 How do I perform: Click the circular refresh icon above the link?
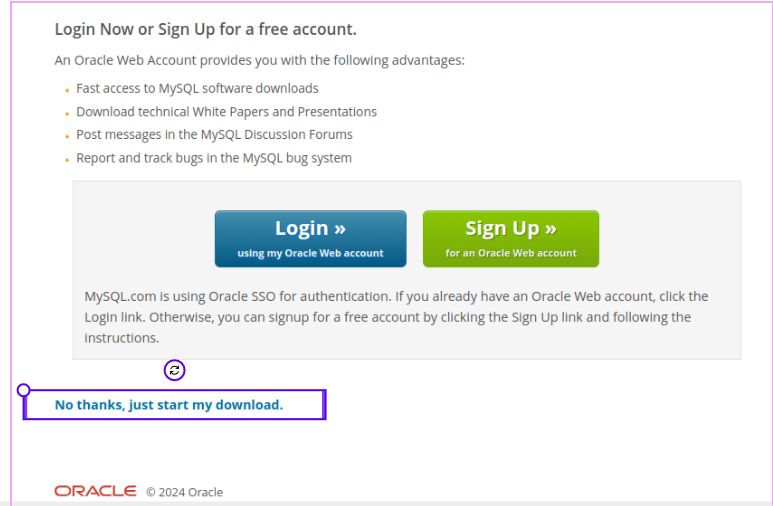coord(175,370)
